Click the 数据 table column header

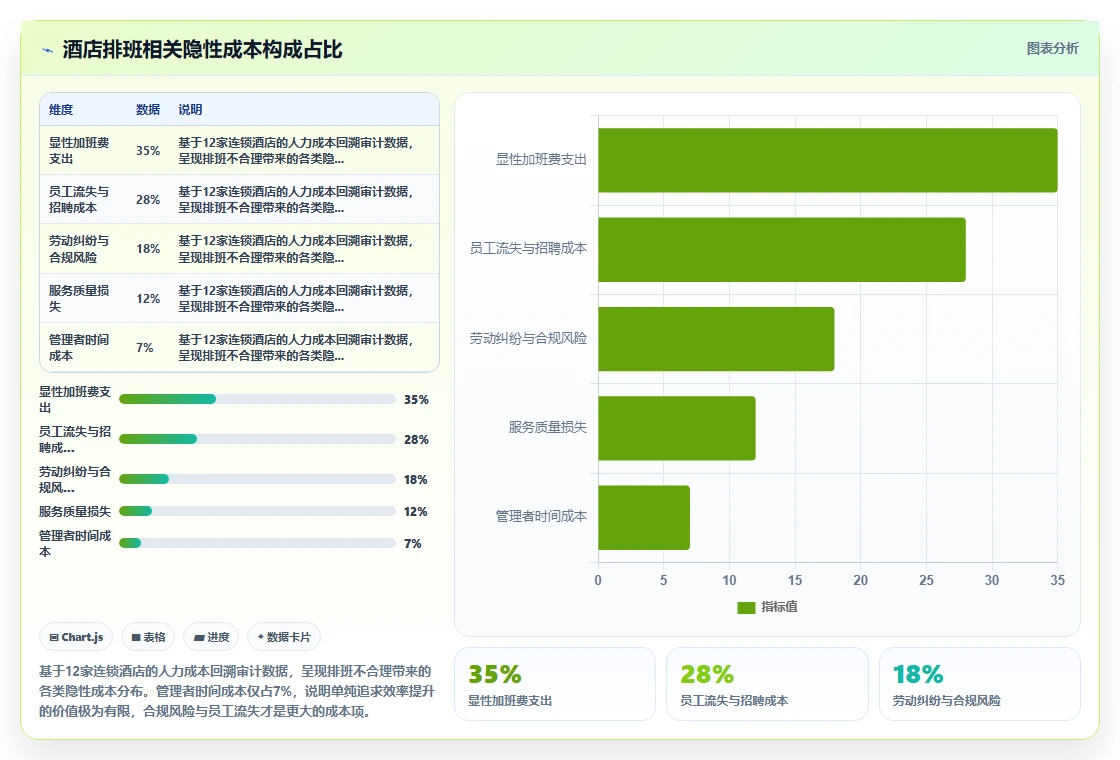tap(148, 110)
